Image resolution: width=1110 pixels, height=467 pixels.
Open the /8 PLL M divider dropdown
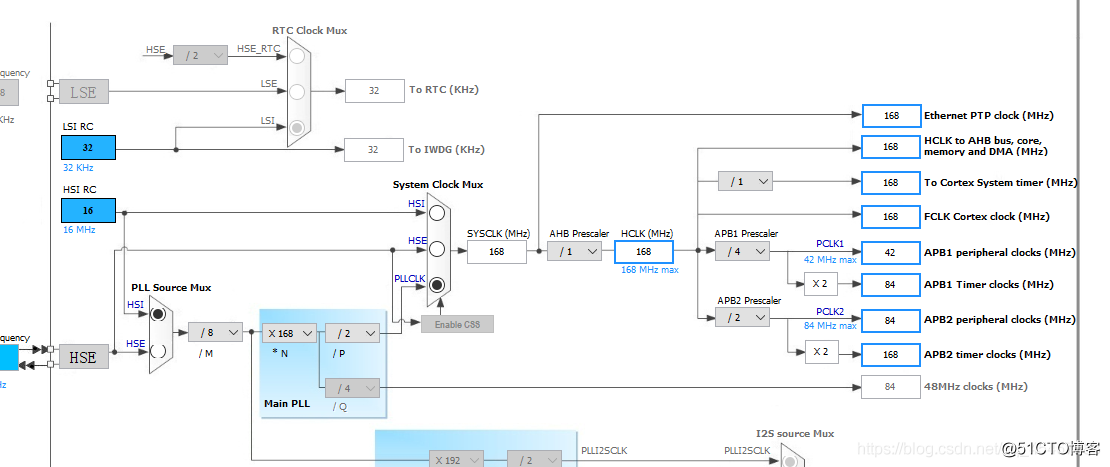[x=215, y=332]
